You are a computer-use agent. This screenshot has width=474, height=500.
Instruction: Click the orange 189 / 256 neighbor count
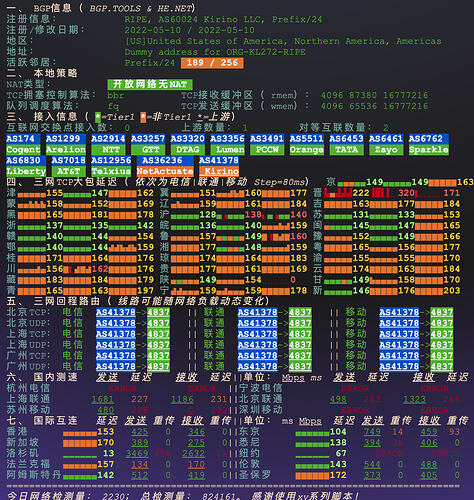pos(212,63)
